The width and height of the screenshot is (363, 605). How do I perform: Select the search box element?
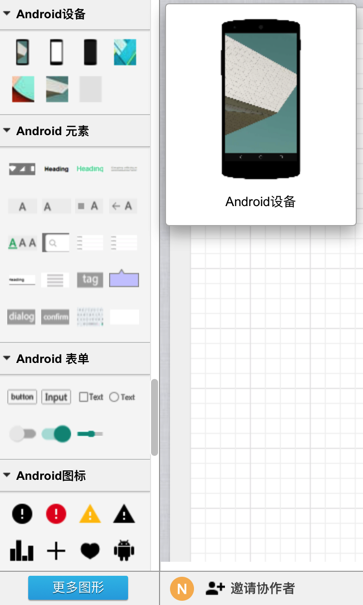[x=56, y=243]
